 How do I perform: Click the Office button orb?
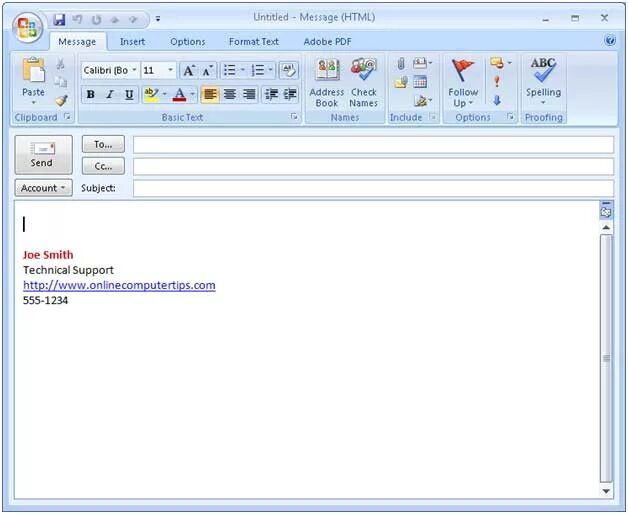click(27, 28)
